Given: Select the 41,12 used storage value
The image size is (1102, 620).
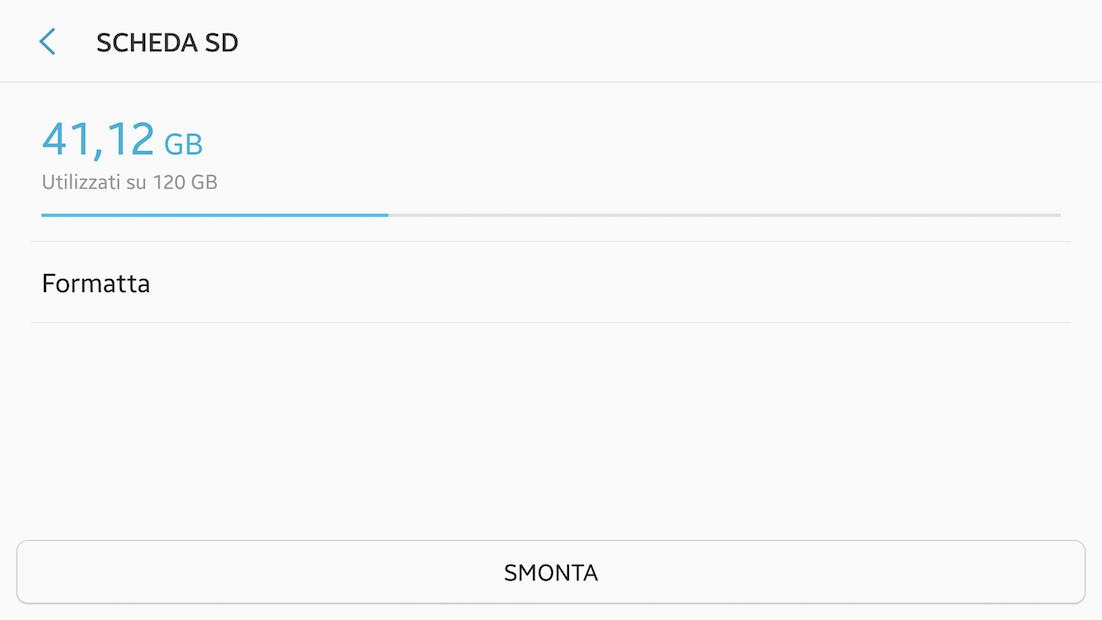Looking at the screenshot, I should point(98,140).
